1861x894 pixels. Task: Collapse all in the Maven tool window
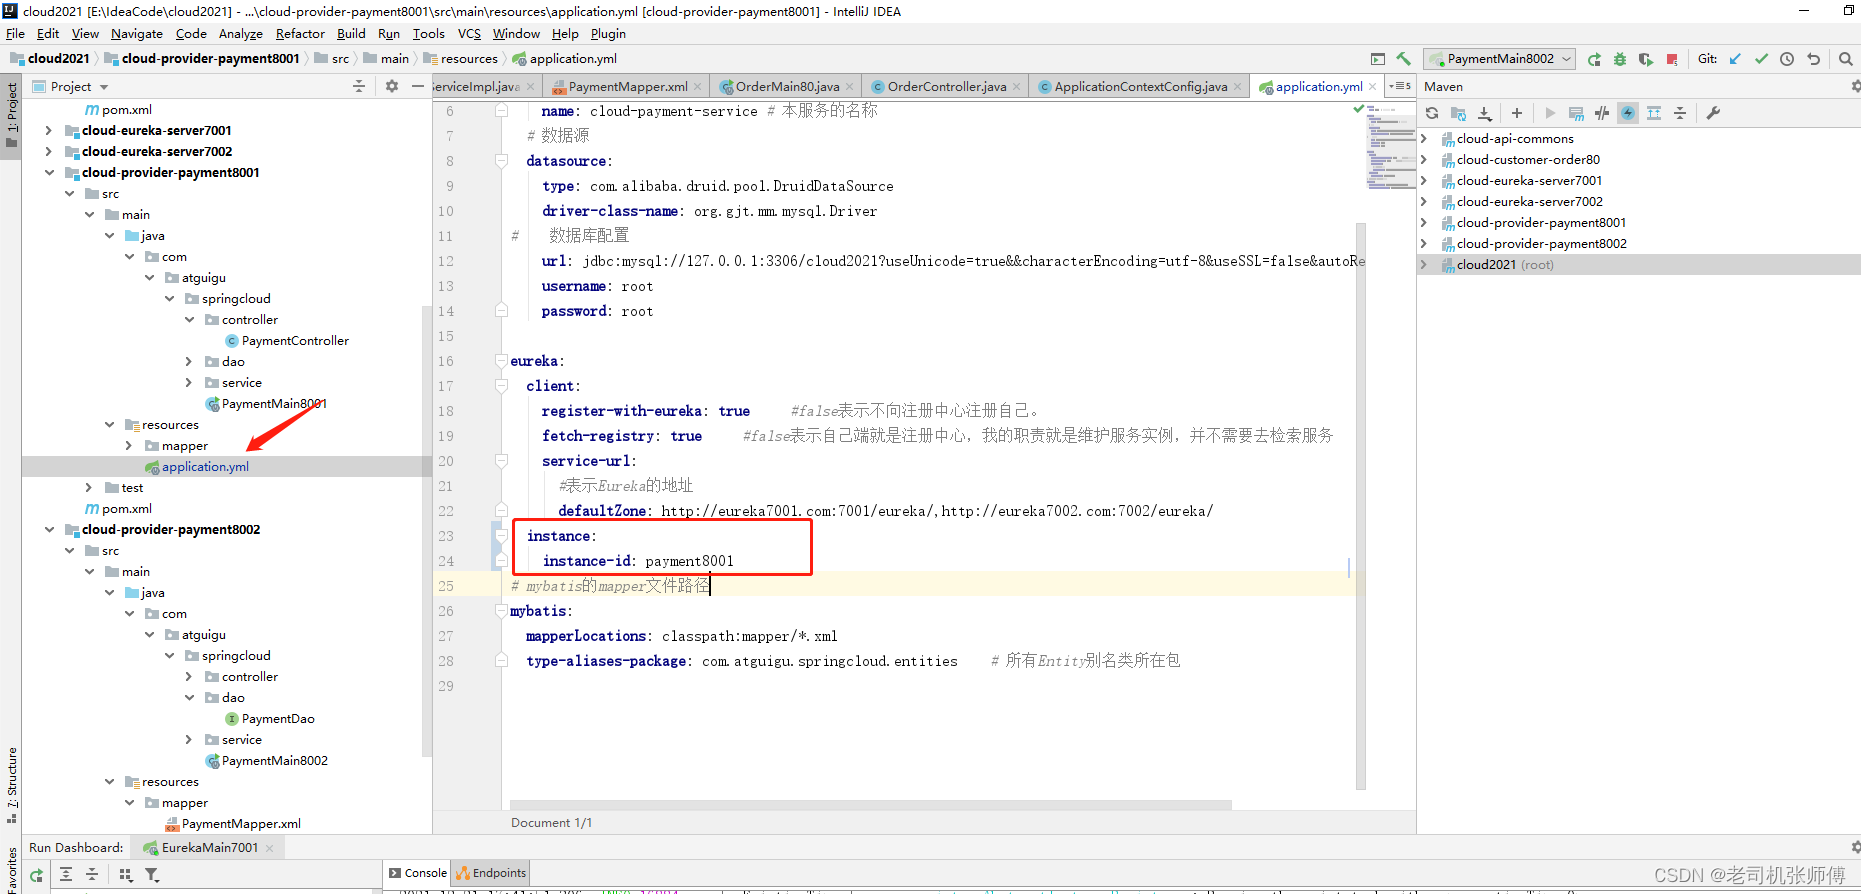click(1680, 113)
